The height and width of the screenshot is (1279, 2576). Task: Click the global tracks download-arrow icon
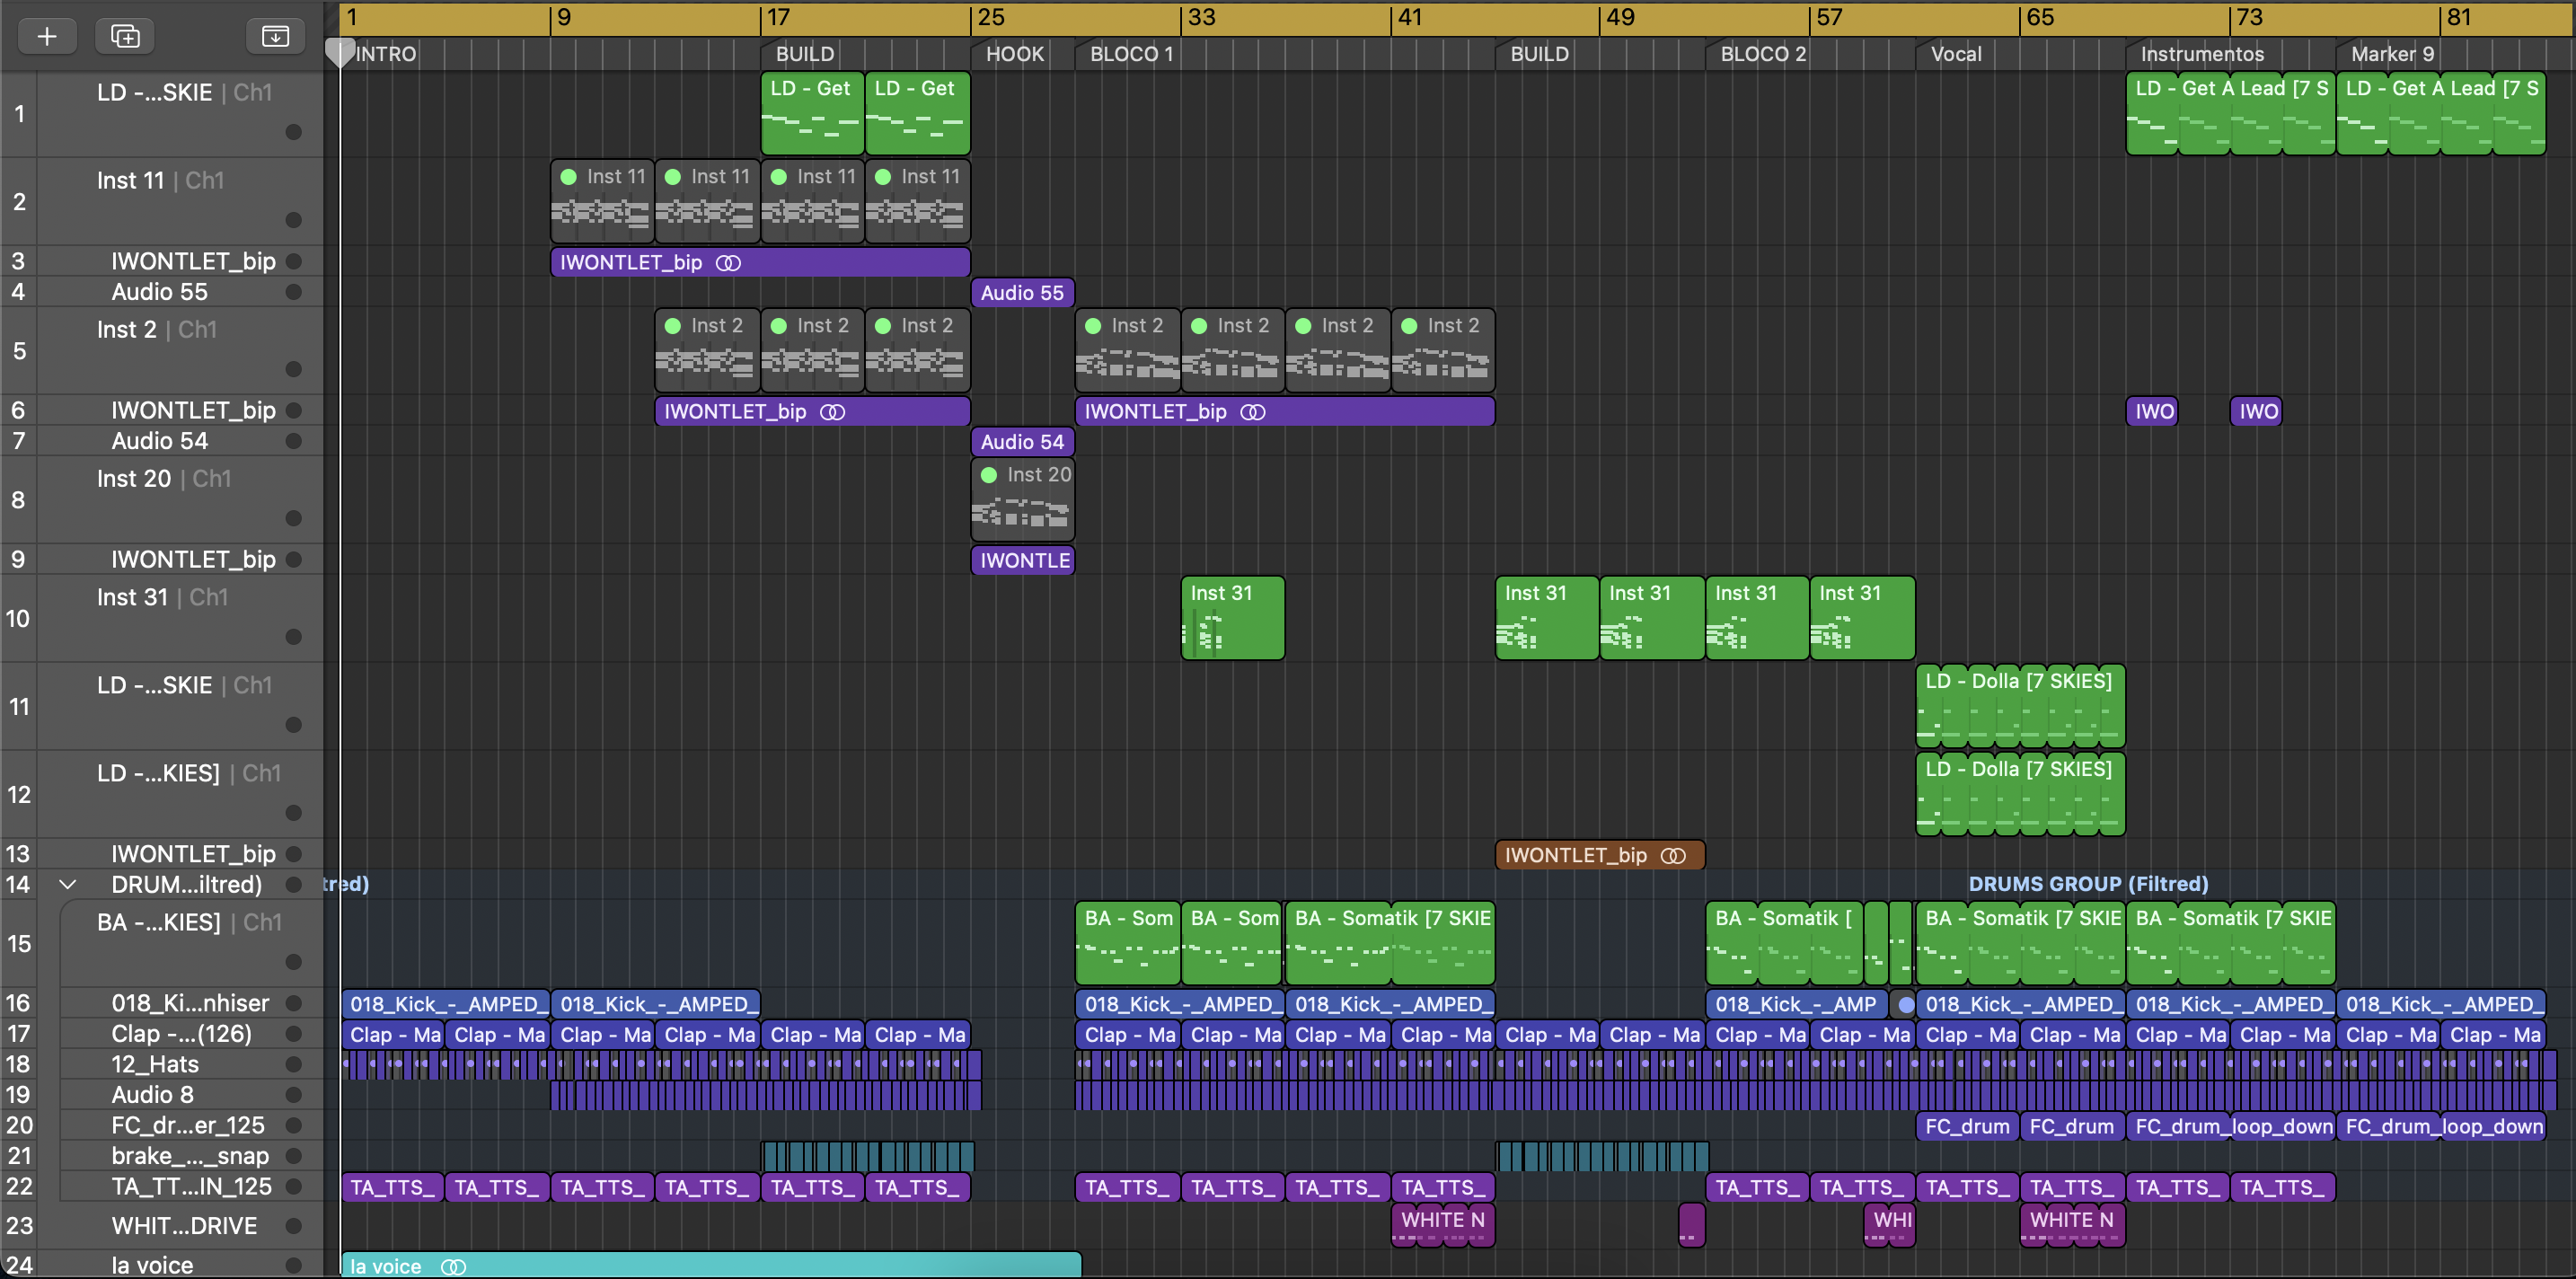(x=275, y=37)
